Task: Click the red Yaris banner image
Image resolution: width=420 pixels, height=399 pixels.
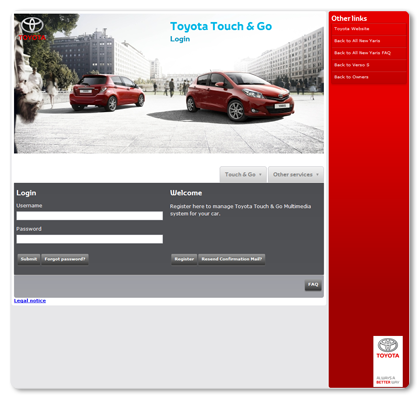Action: click(x=169, y=84)
